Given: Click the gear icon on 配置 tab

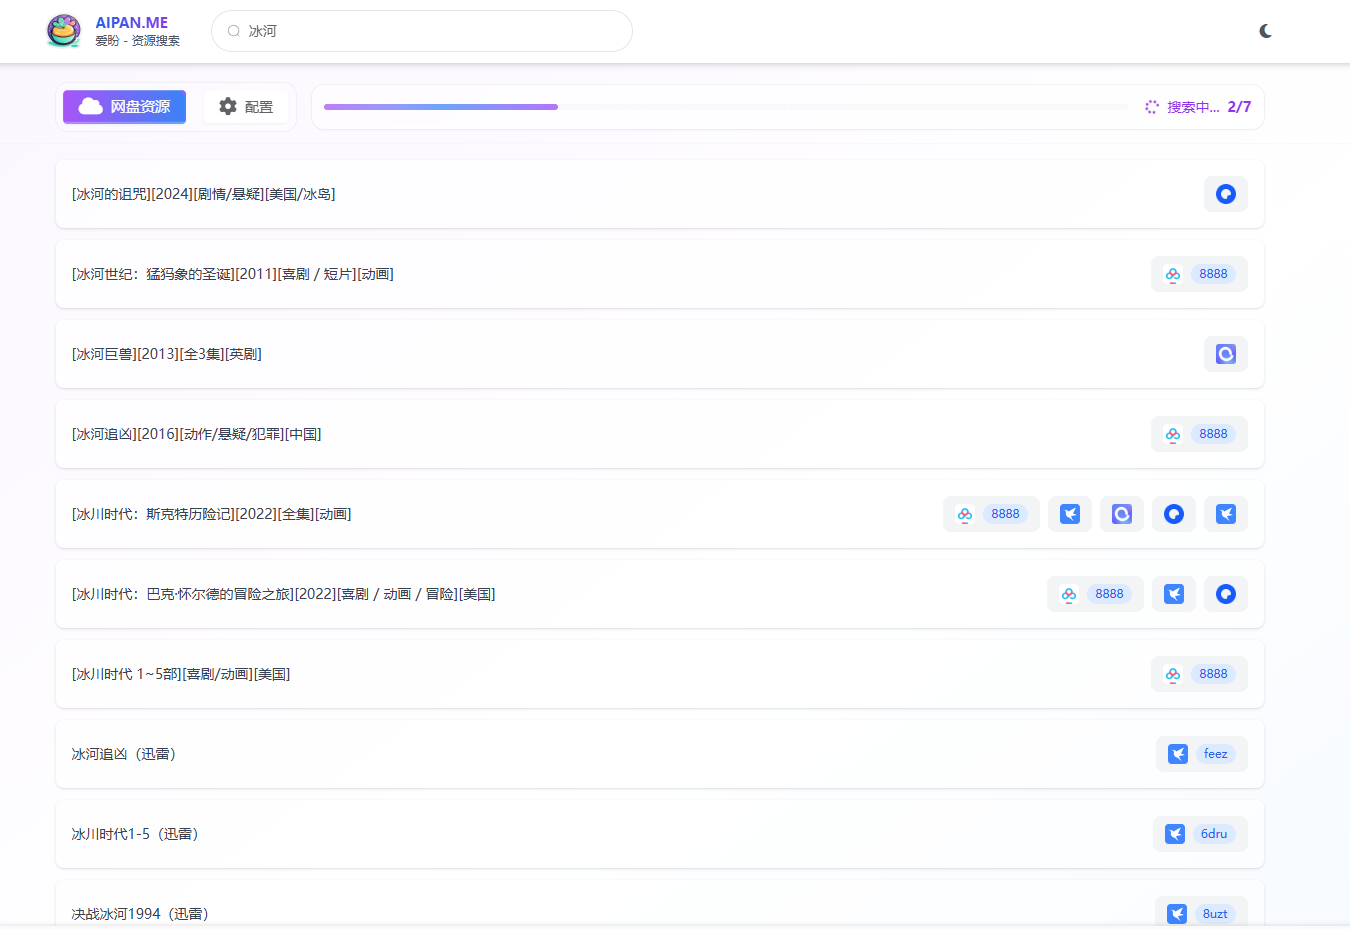Looking at the screenshot, I should click(228, 106).
